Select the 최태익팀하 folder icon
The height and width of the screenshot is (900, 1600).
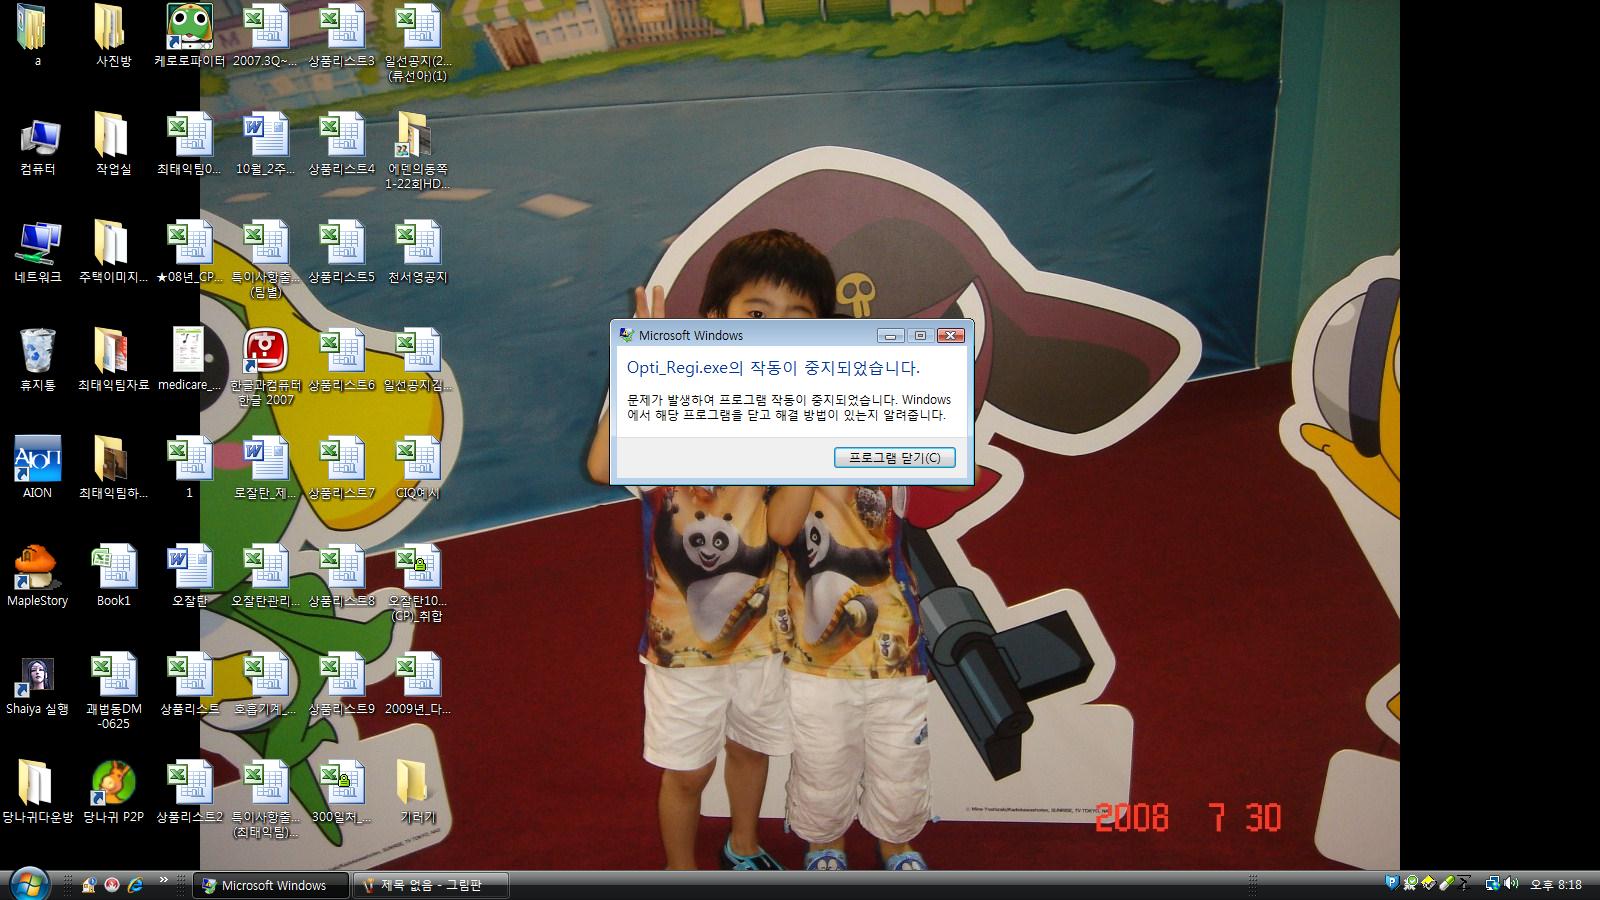pos(113,468)
